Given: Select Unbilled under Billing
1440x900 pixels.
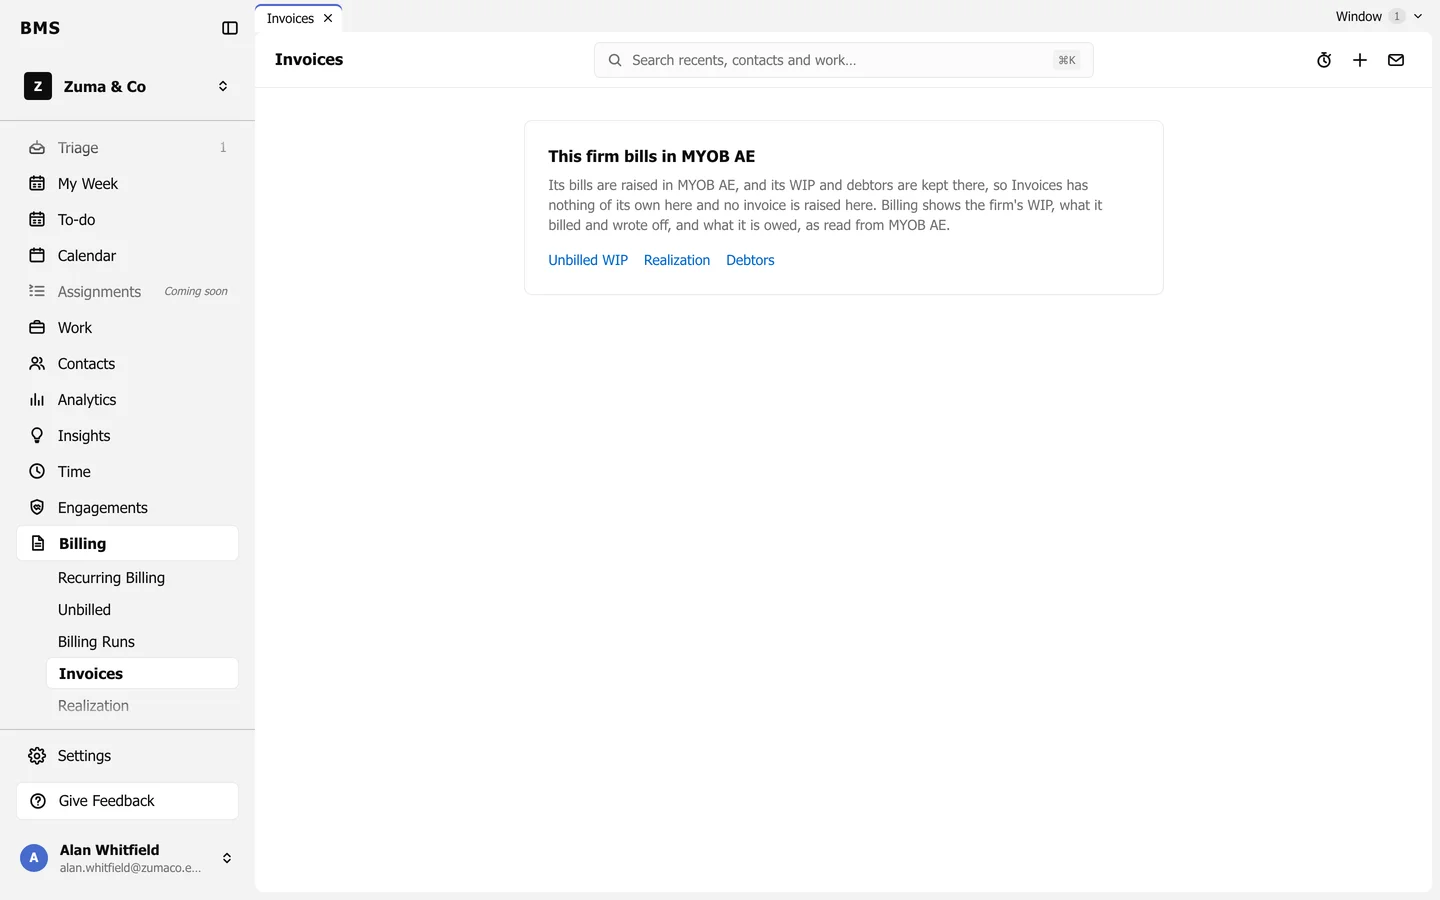Looking at the screenshot, I should pos(142,610).
